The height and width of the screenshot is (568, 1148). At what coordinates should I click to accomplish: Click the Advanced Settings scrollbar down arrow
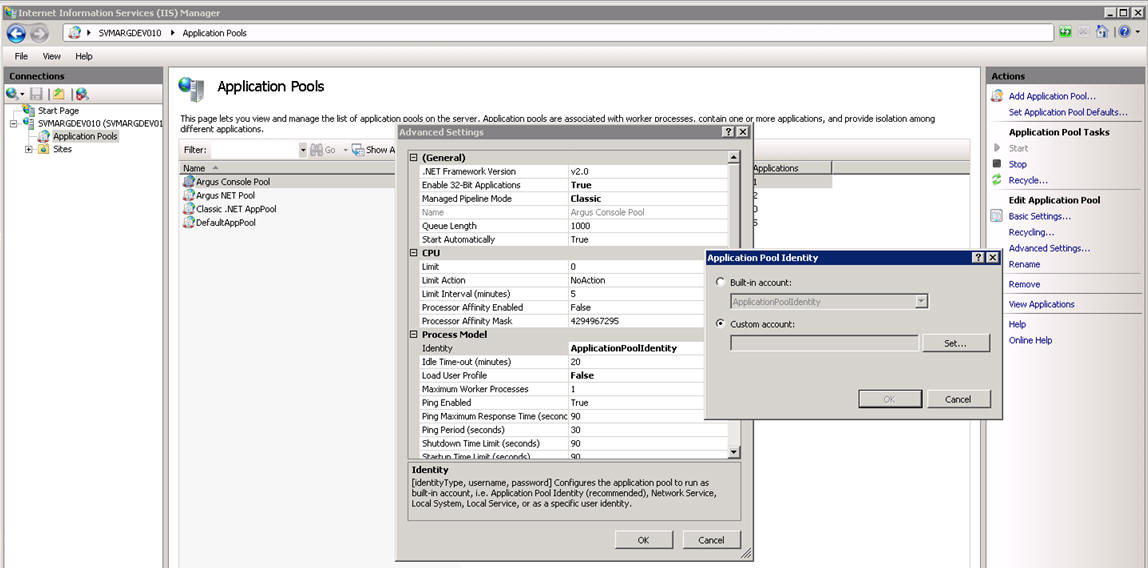coord(734,453)
